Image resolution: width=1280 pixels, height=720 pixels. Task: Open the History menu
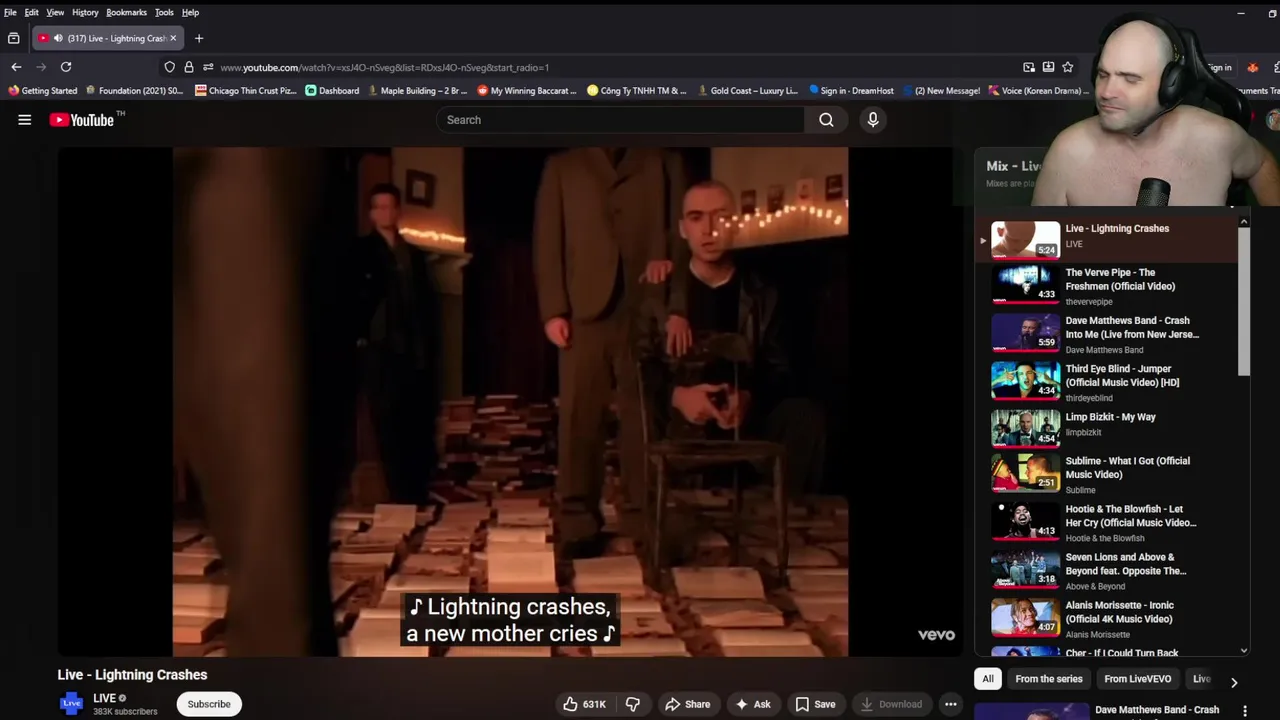pyautogui.click(x=85, y=12)
